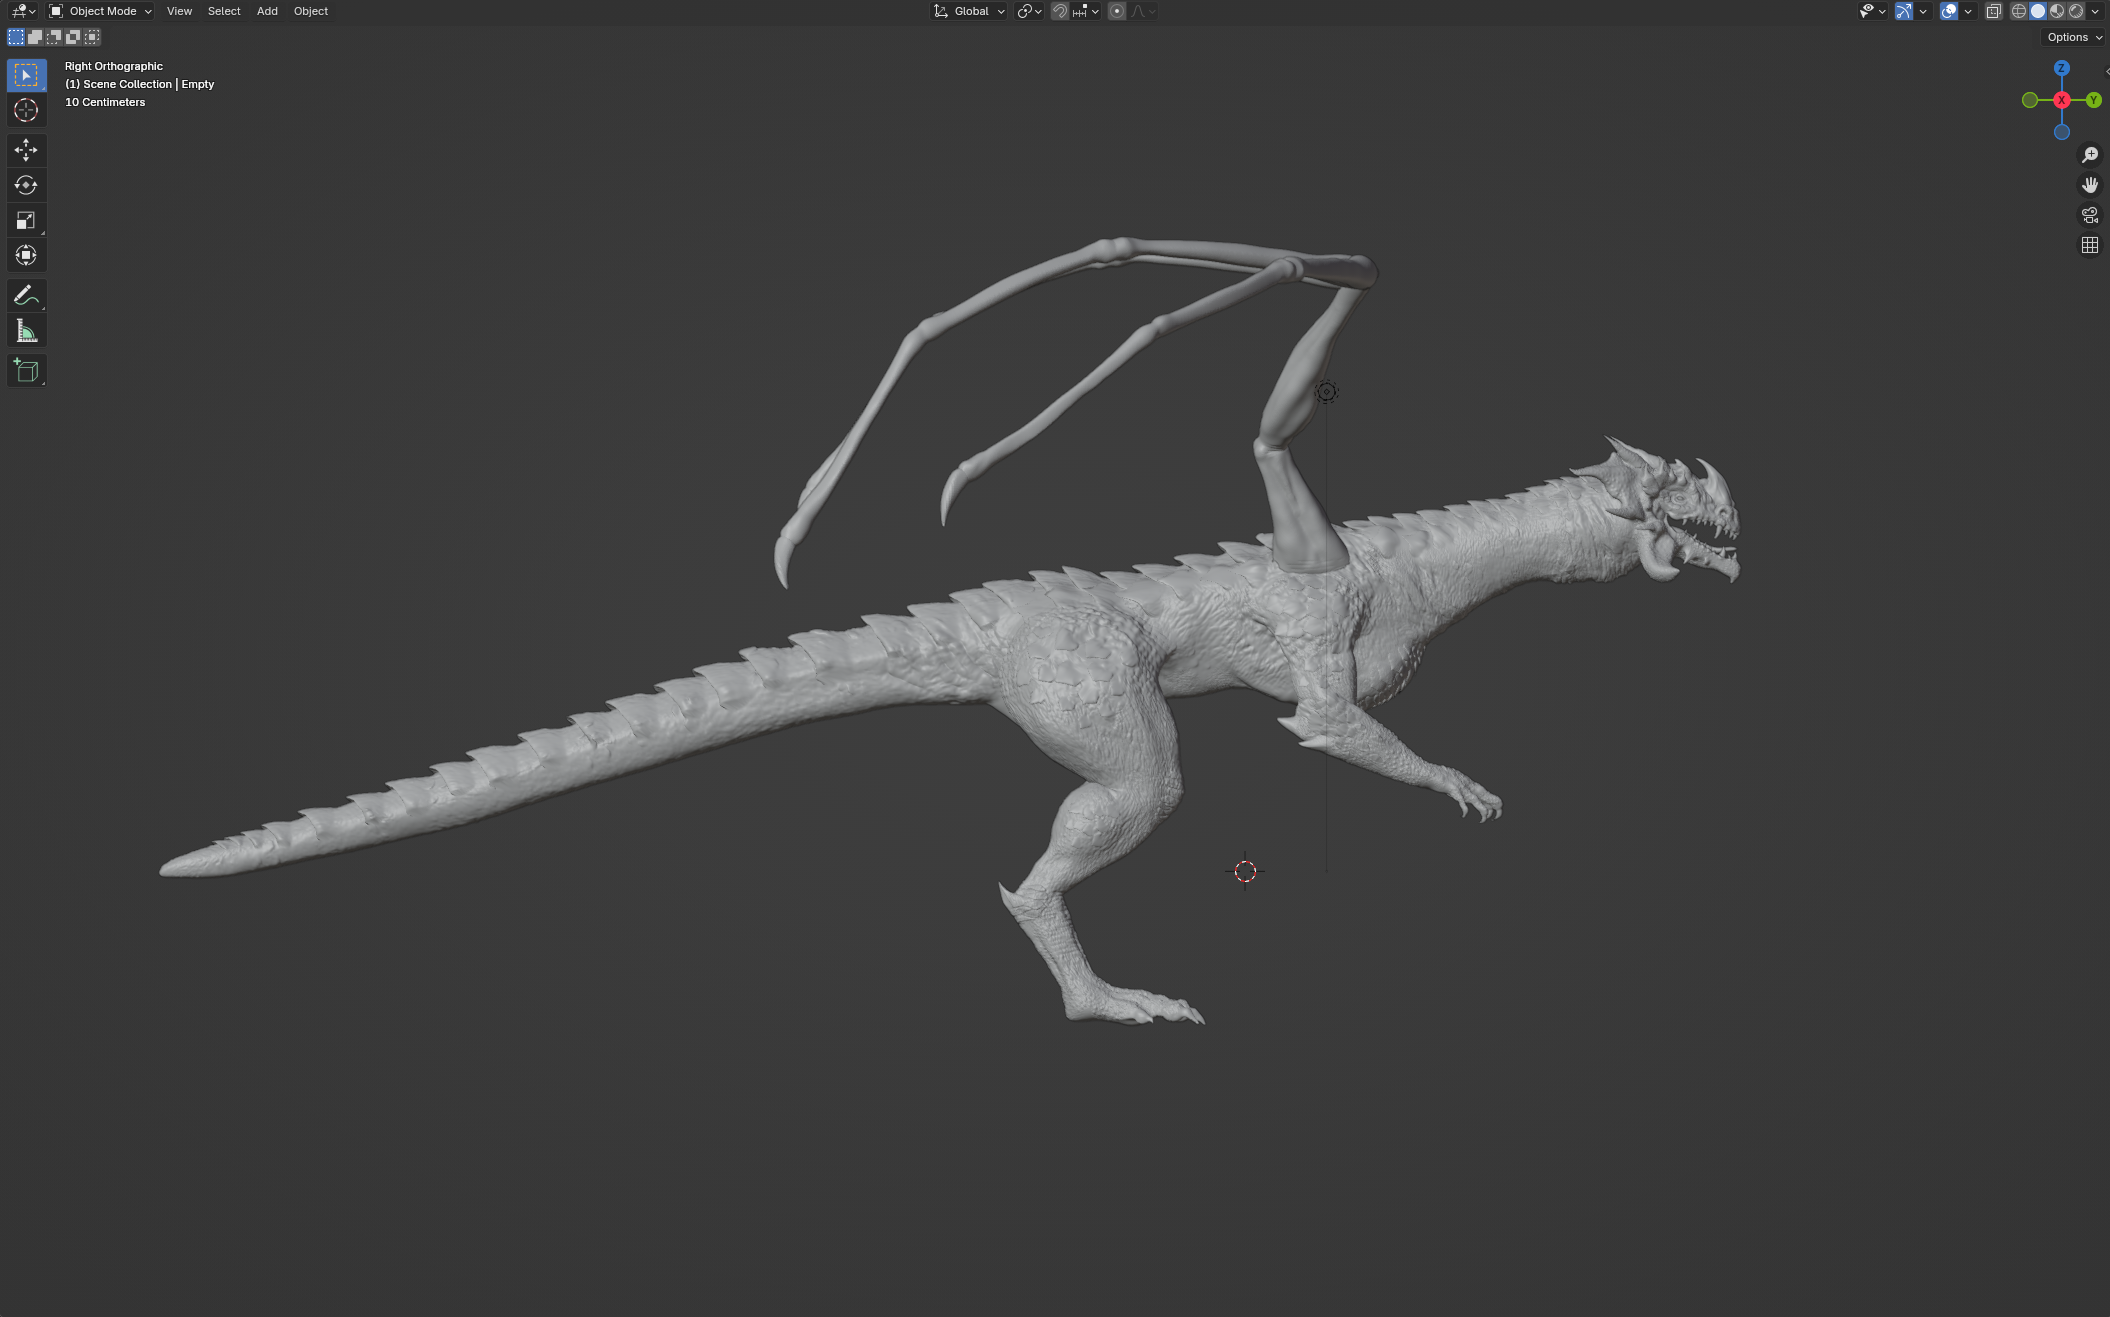Toggle snapping magnet
The image size is (2110, 1317).
pyautogui.click(x=1060, y=11)
